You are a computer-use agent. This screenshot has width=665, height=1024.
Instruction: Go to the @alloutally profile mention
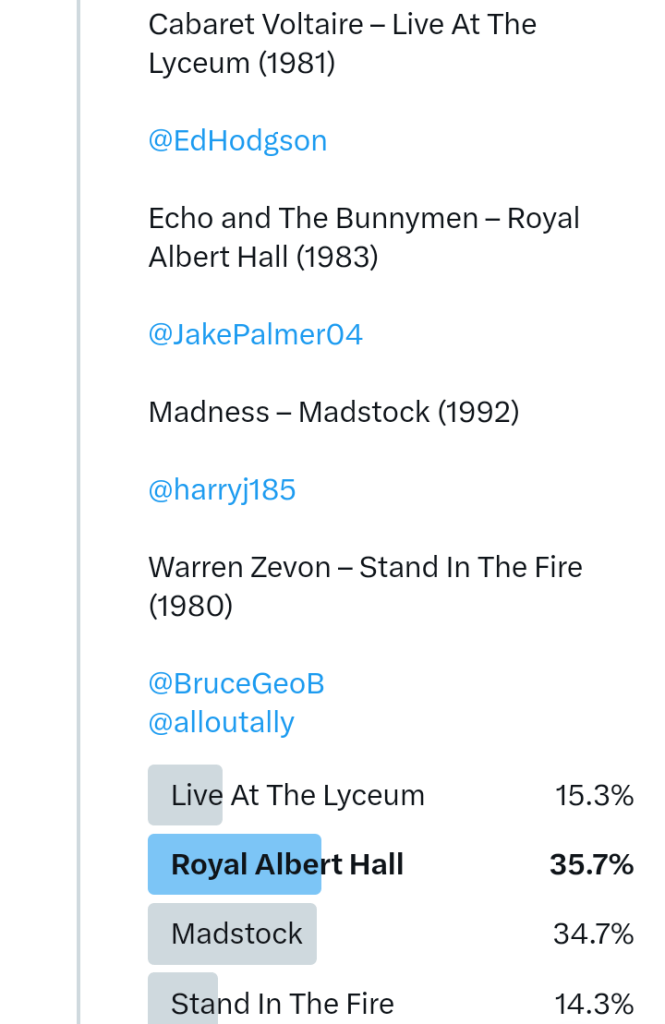tap(221, 722)
